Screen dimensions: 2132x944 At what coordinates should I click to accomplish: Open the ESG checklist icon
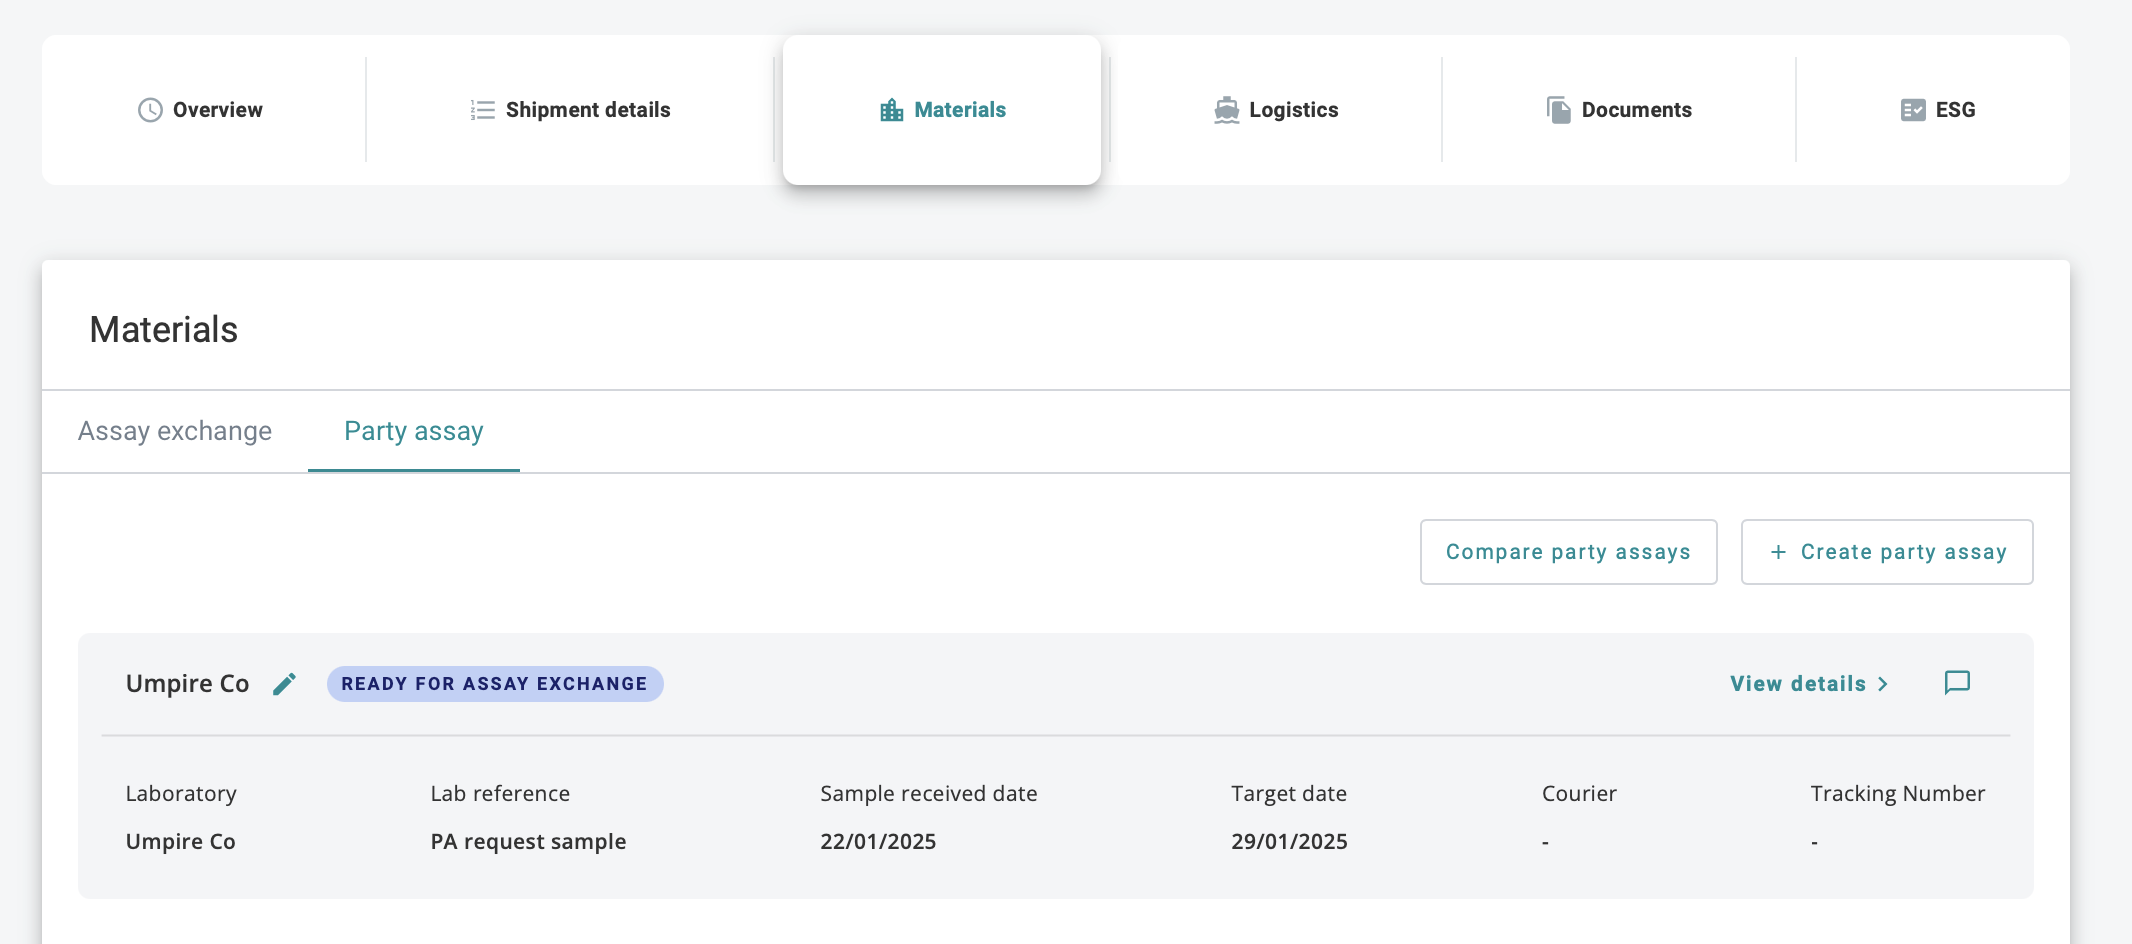click(x=1912, y=110)
